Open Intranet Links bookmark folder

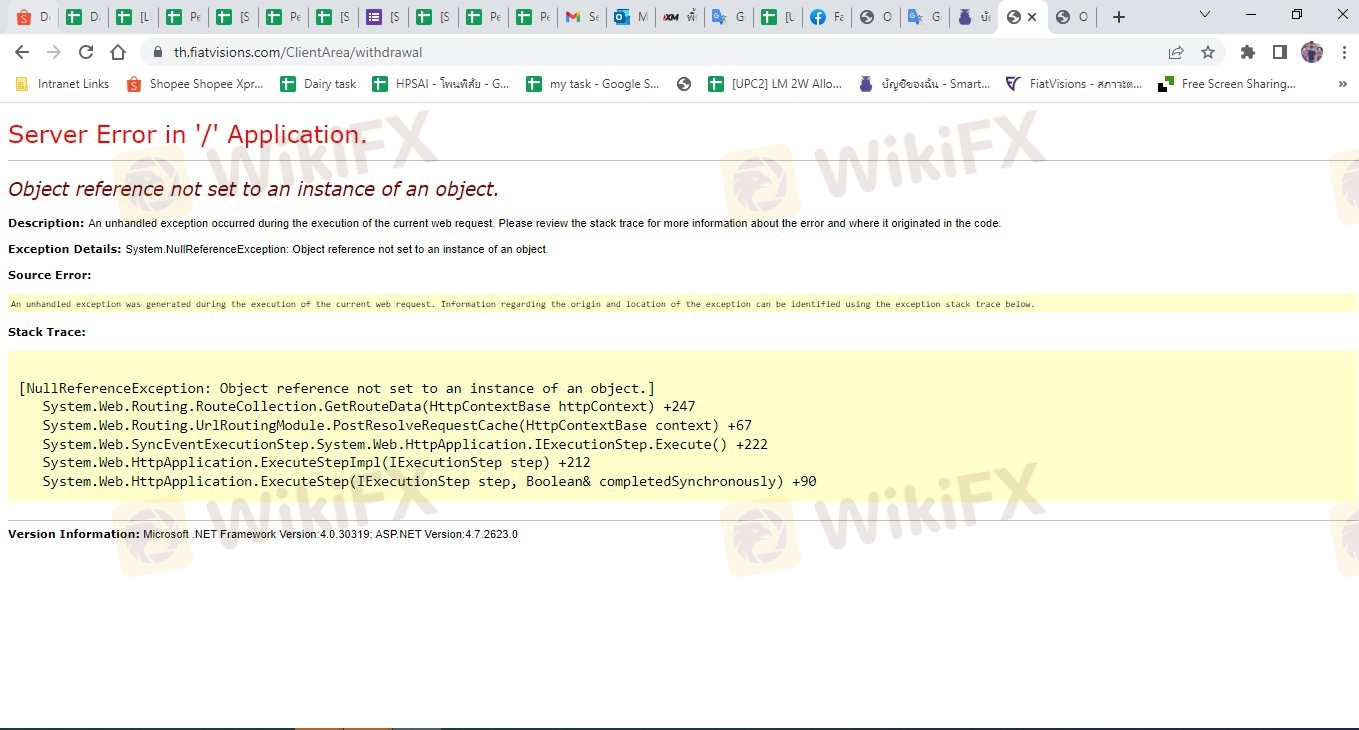62,84
